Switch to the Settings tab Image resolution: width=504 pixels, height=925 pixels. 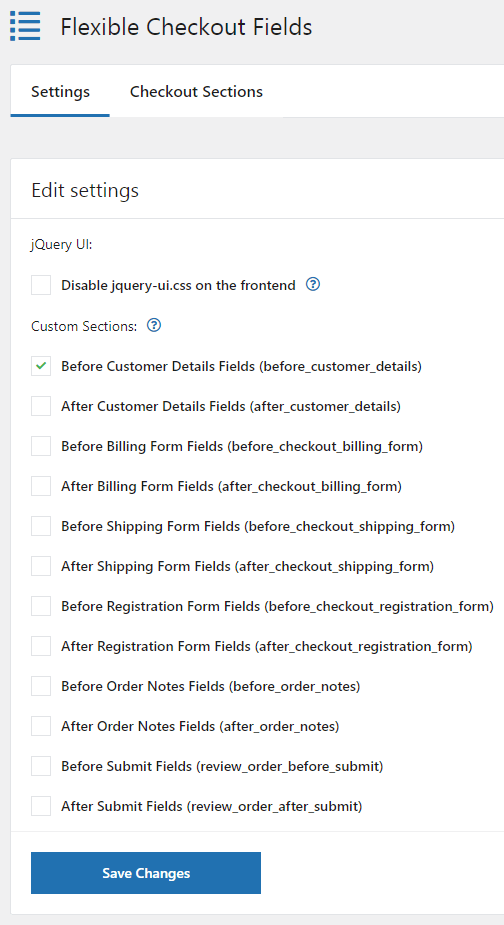pos(60,92)
